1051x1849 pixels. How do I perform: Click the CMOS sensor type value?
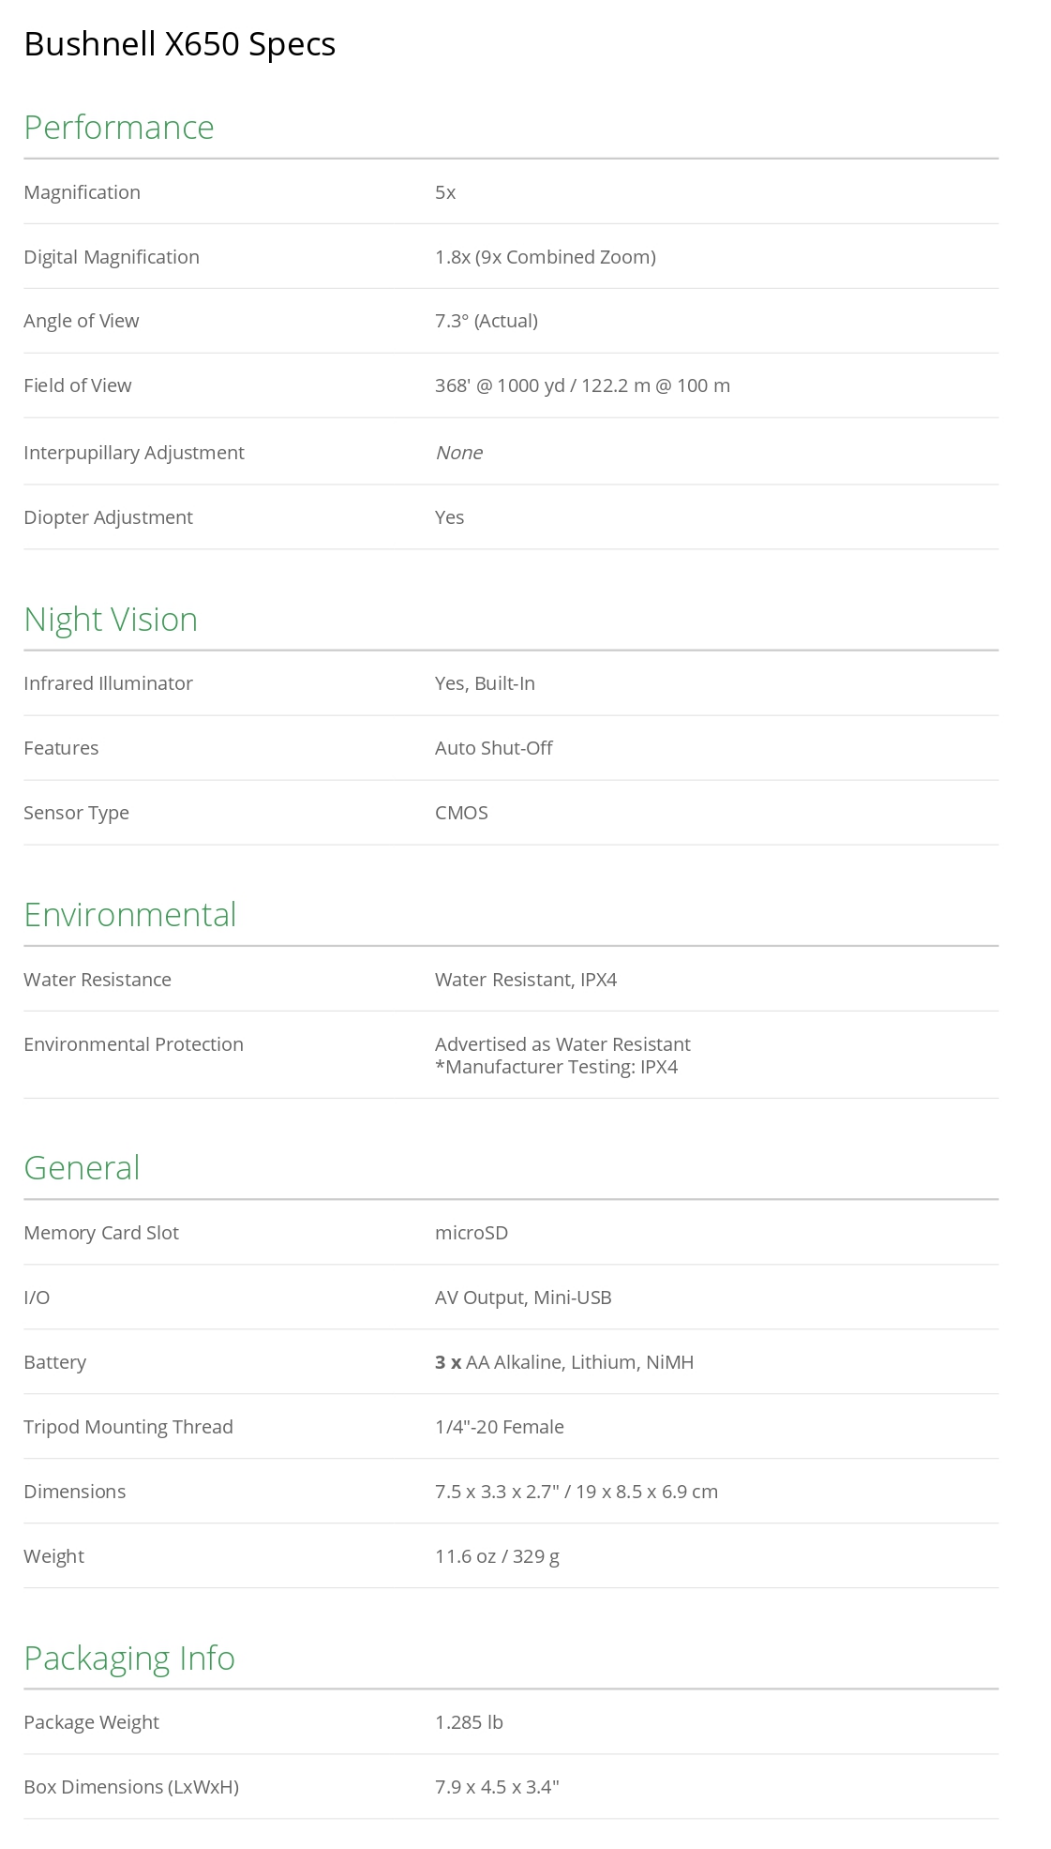[x=461, y=812]
